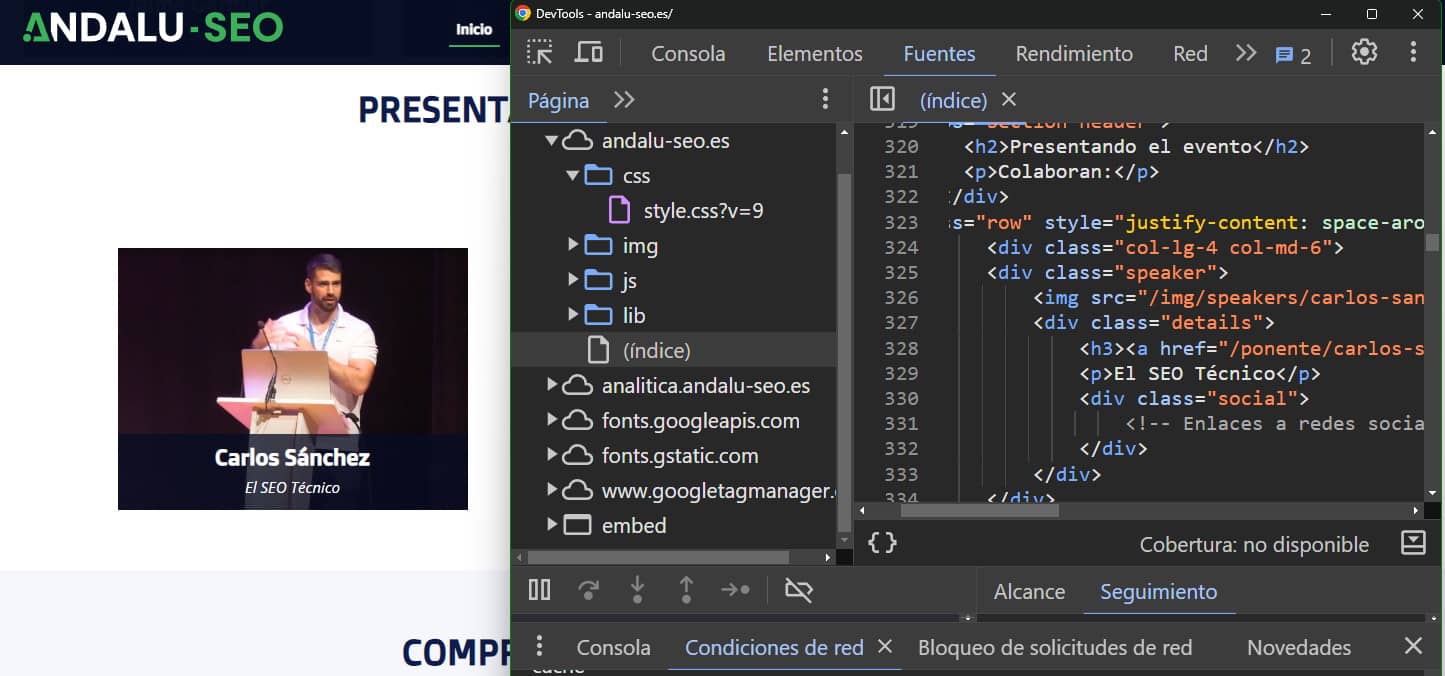This screenshot has height=676, width=1445.
Task: Hide the navigator sidebar panel icon
Action: click(882, 99)
